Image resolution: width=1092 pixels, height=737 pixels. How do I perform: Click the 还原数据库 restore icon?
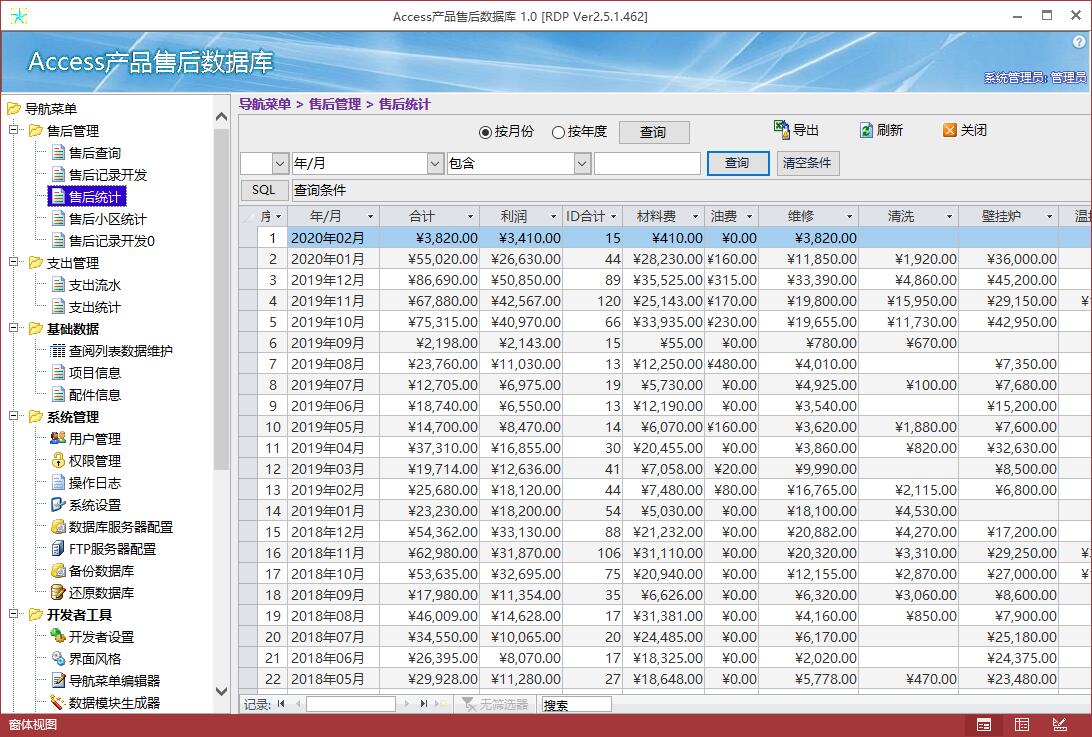tap(58, 593)
